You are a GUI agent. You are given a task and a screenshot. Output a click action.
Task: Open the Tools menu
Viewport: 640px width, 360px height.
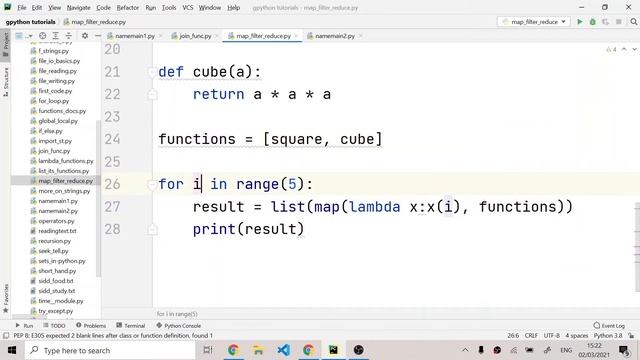pos(169,7)
